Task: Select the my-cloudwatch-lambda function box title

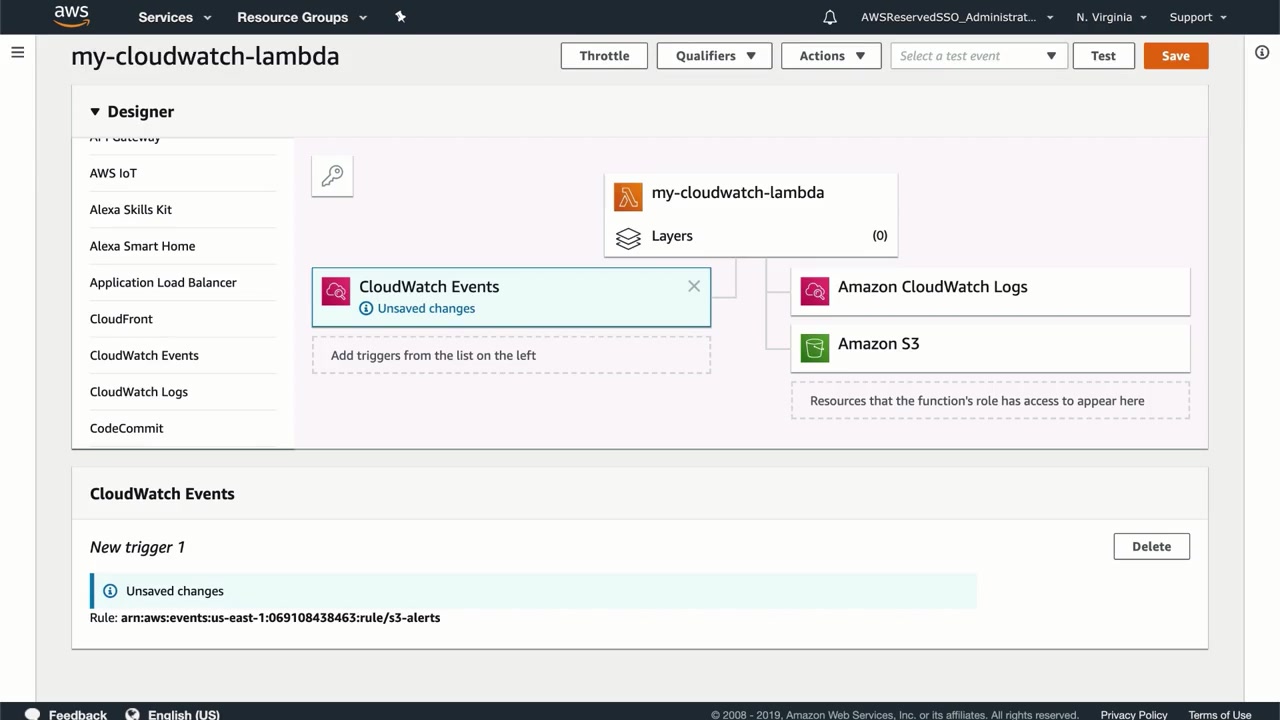Action: pyautogui.click(x=738, y=193)
